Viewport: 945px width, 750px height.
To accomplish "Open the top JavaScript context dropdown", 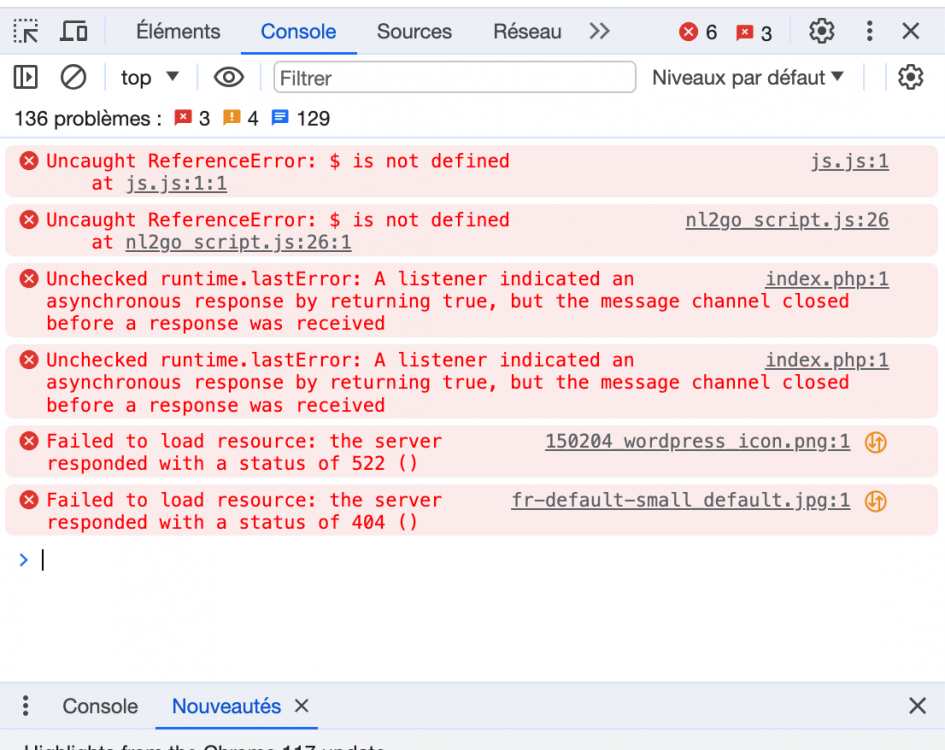I will (149, 77).
